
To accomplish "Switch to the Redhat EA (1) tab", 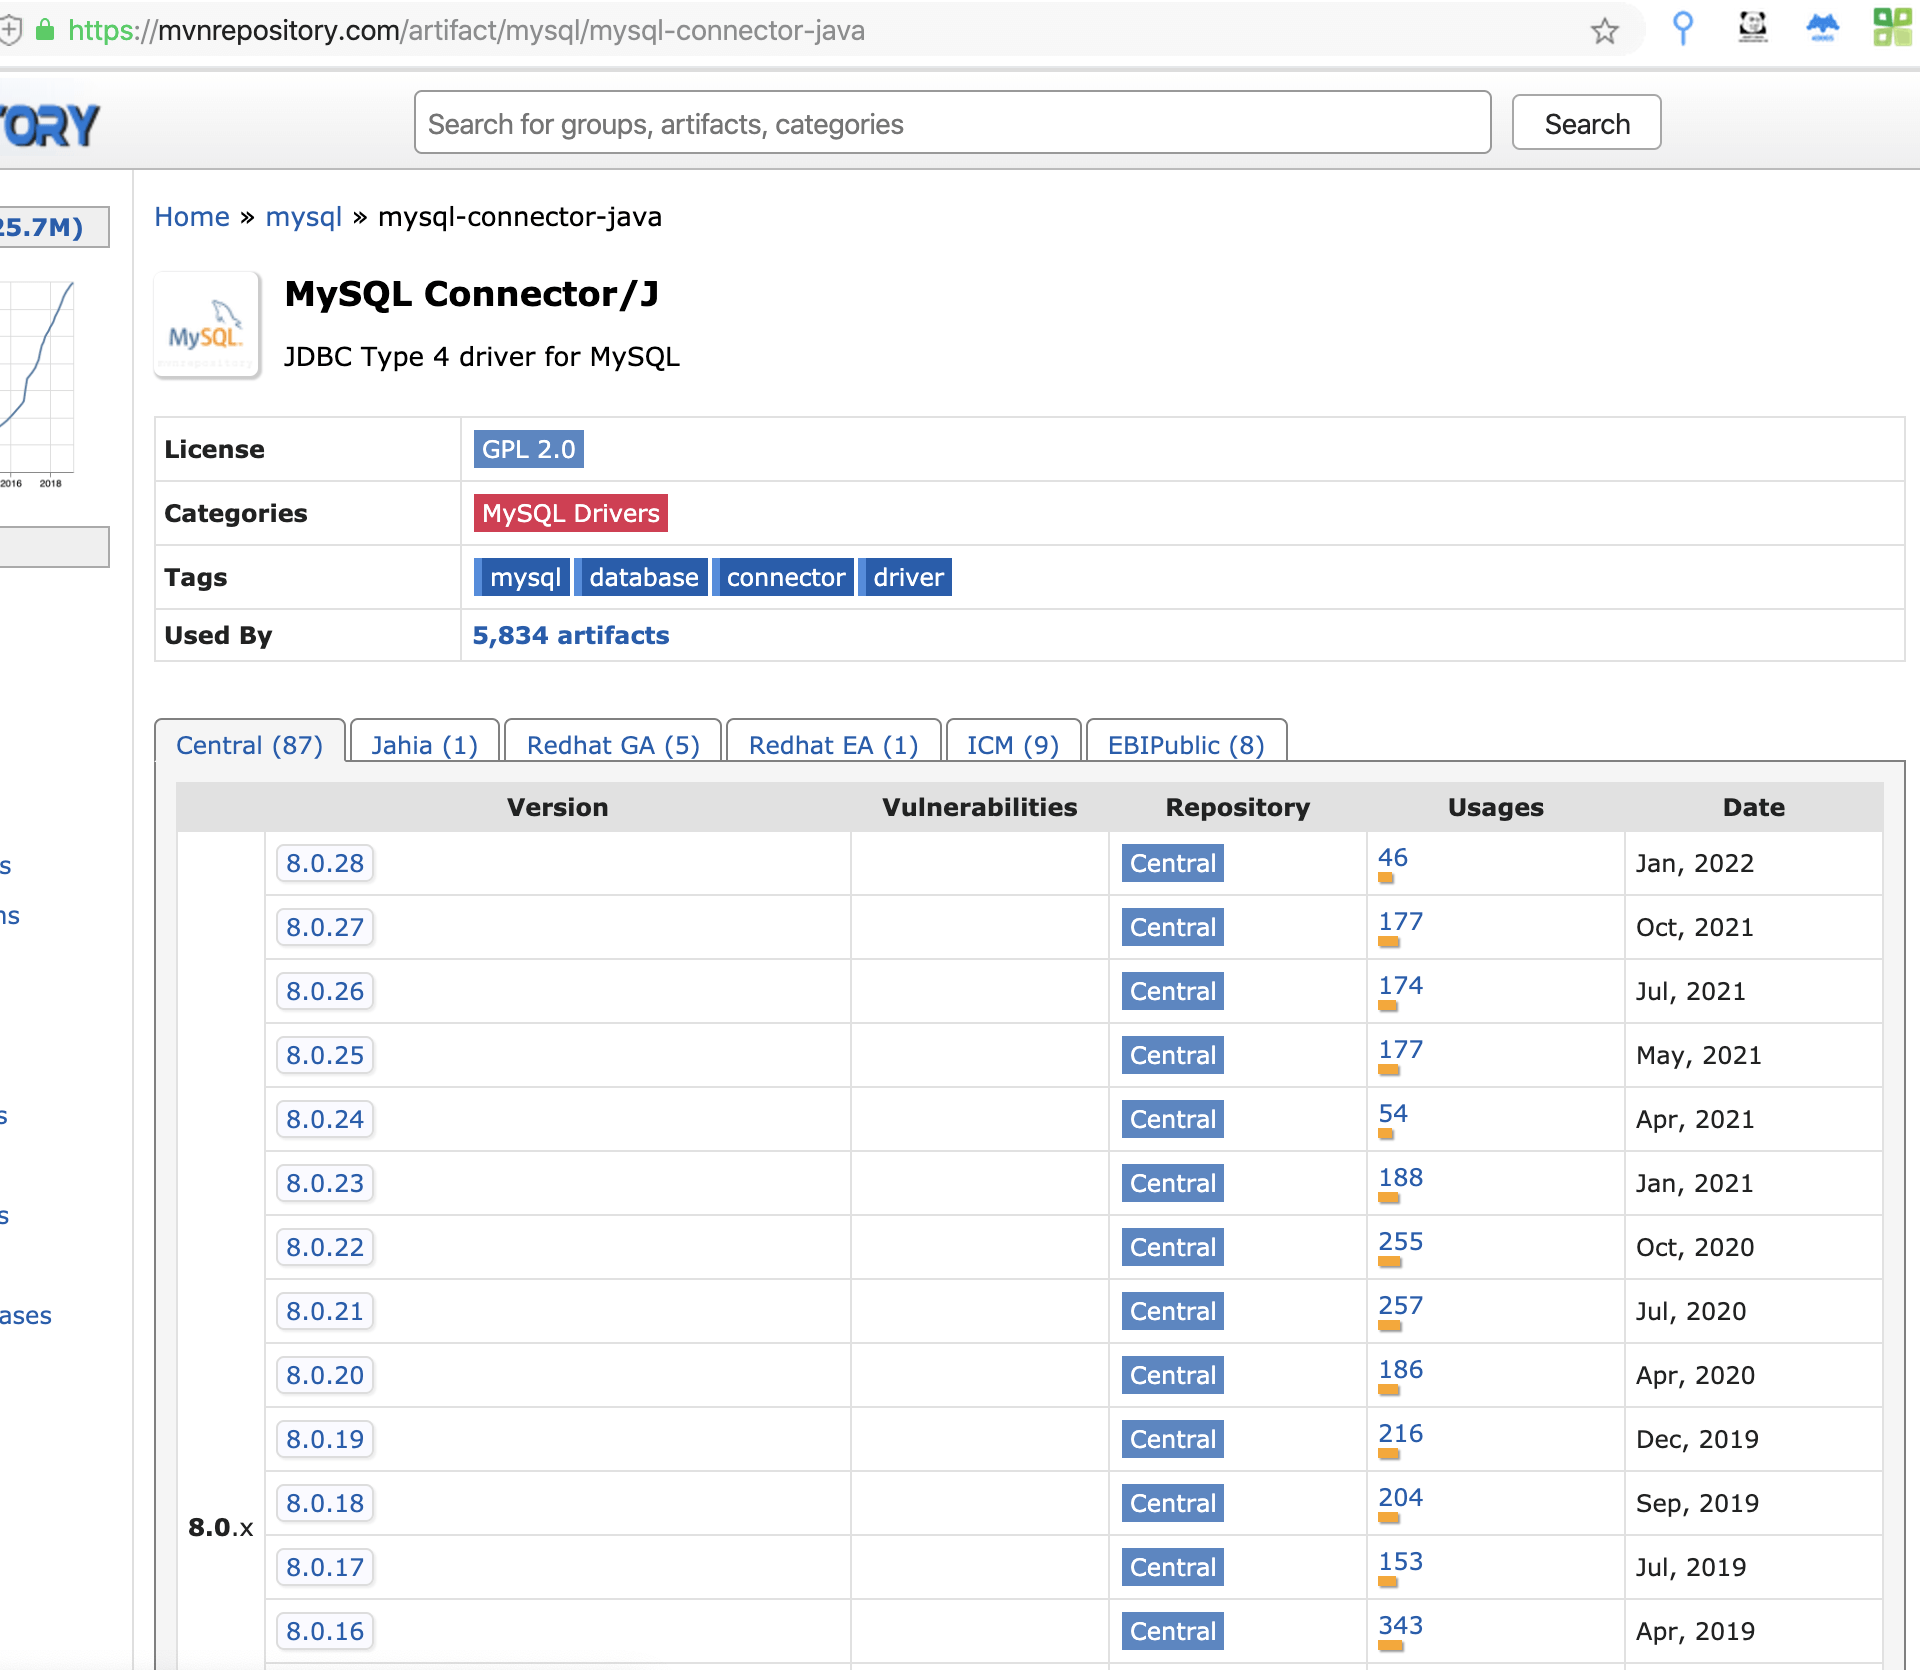I will (x=833, y=745).
